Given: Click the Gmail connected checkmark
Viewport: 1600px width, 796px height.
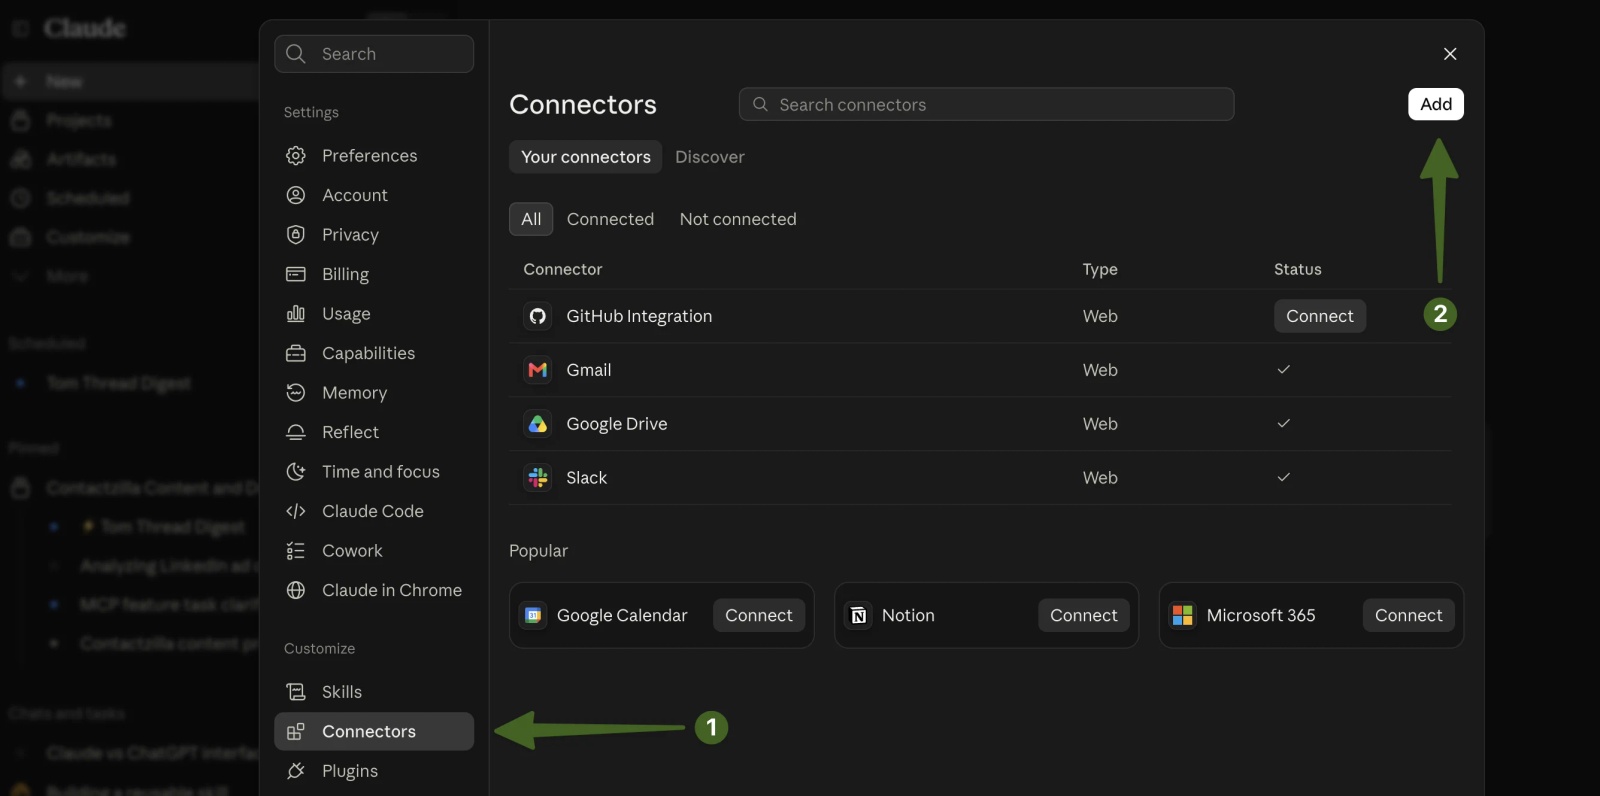Looking at the screenshot, I should pyautogui.click(x=1284, y=370).
